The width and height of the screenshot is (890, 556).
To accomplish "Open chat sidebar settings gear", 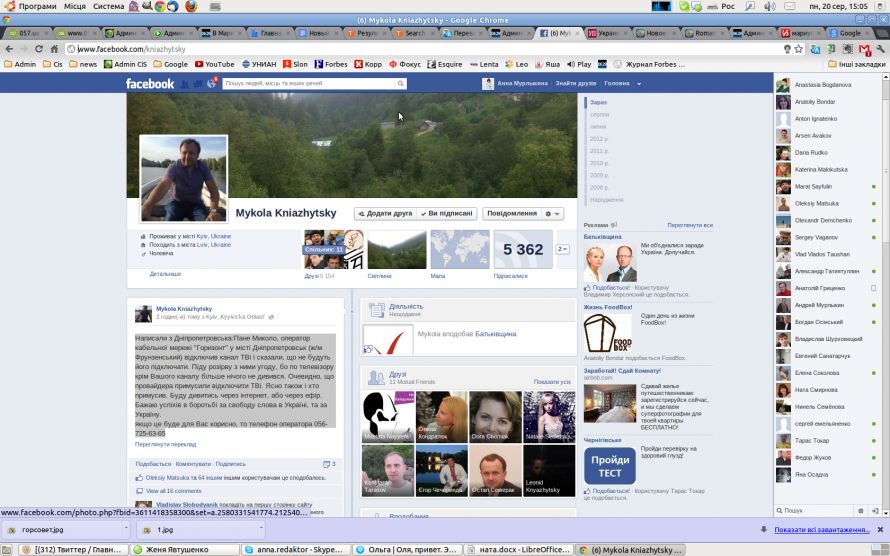I will (860, 511).
